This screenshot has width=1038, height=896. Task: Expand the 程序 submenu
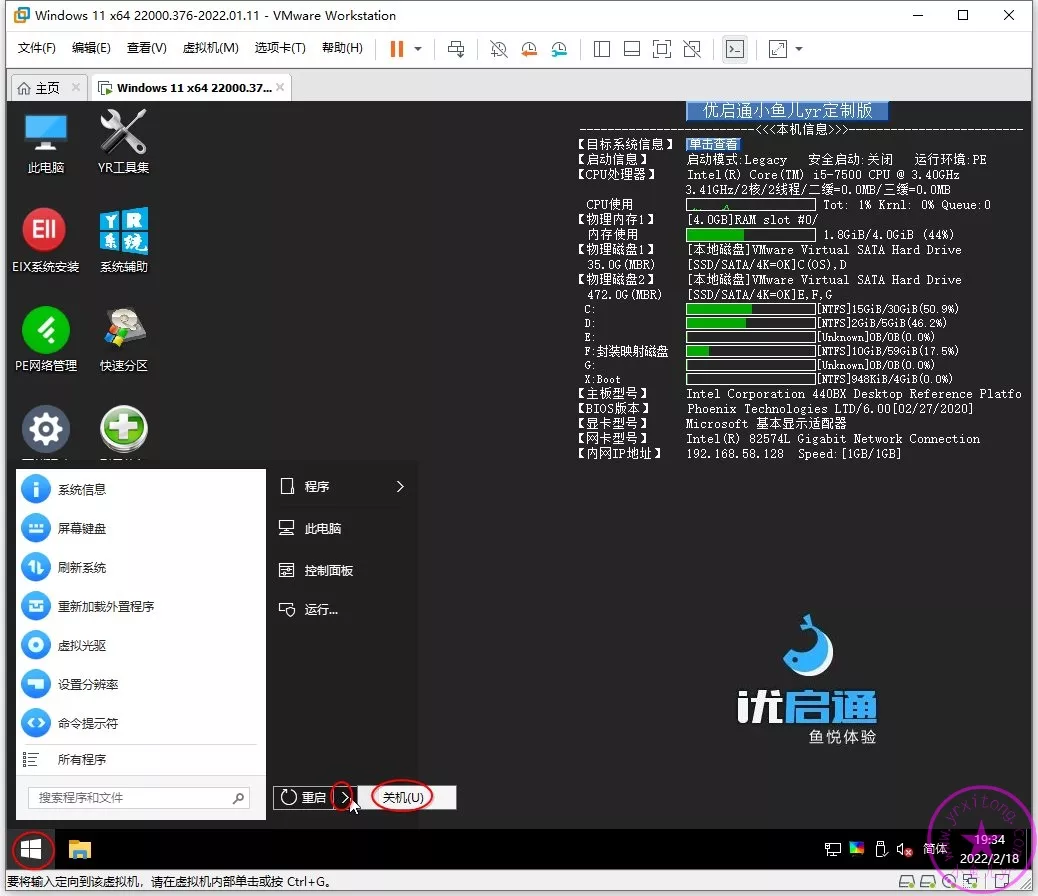tap(400, 487)
